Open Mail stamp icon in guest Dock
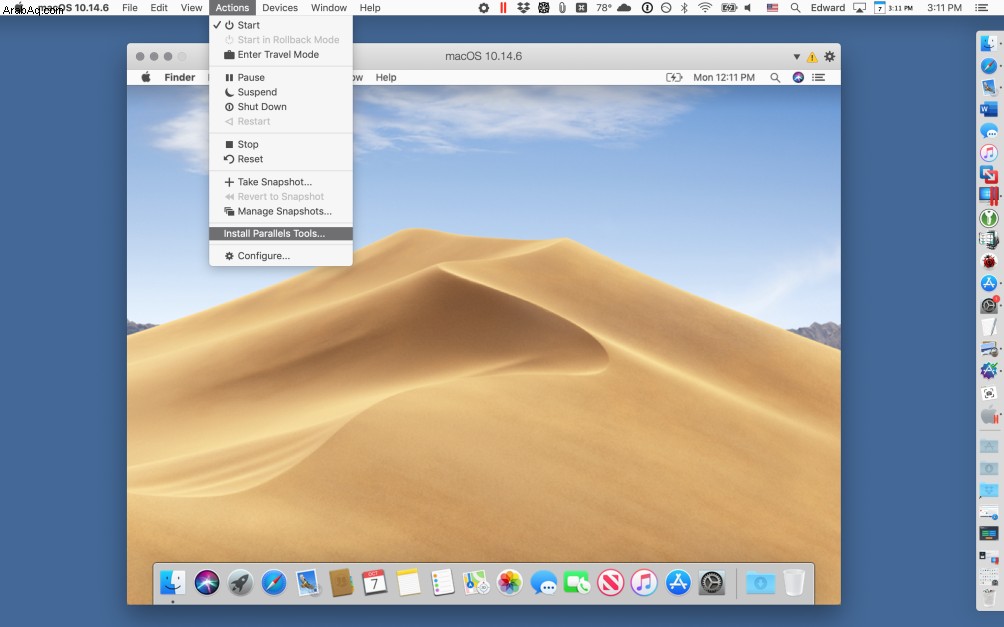1004x627 pixels. click(x=308, y=583)
